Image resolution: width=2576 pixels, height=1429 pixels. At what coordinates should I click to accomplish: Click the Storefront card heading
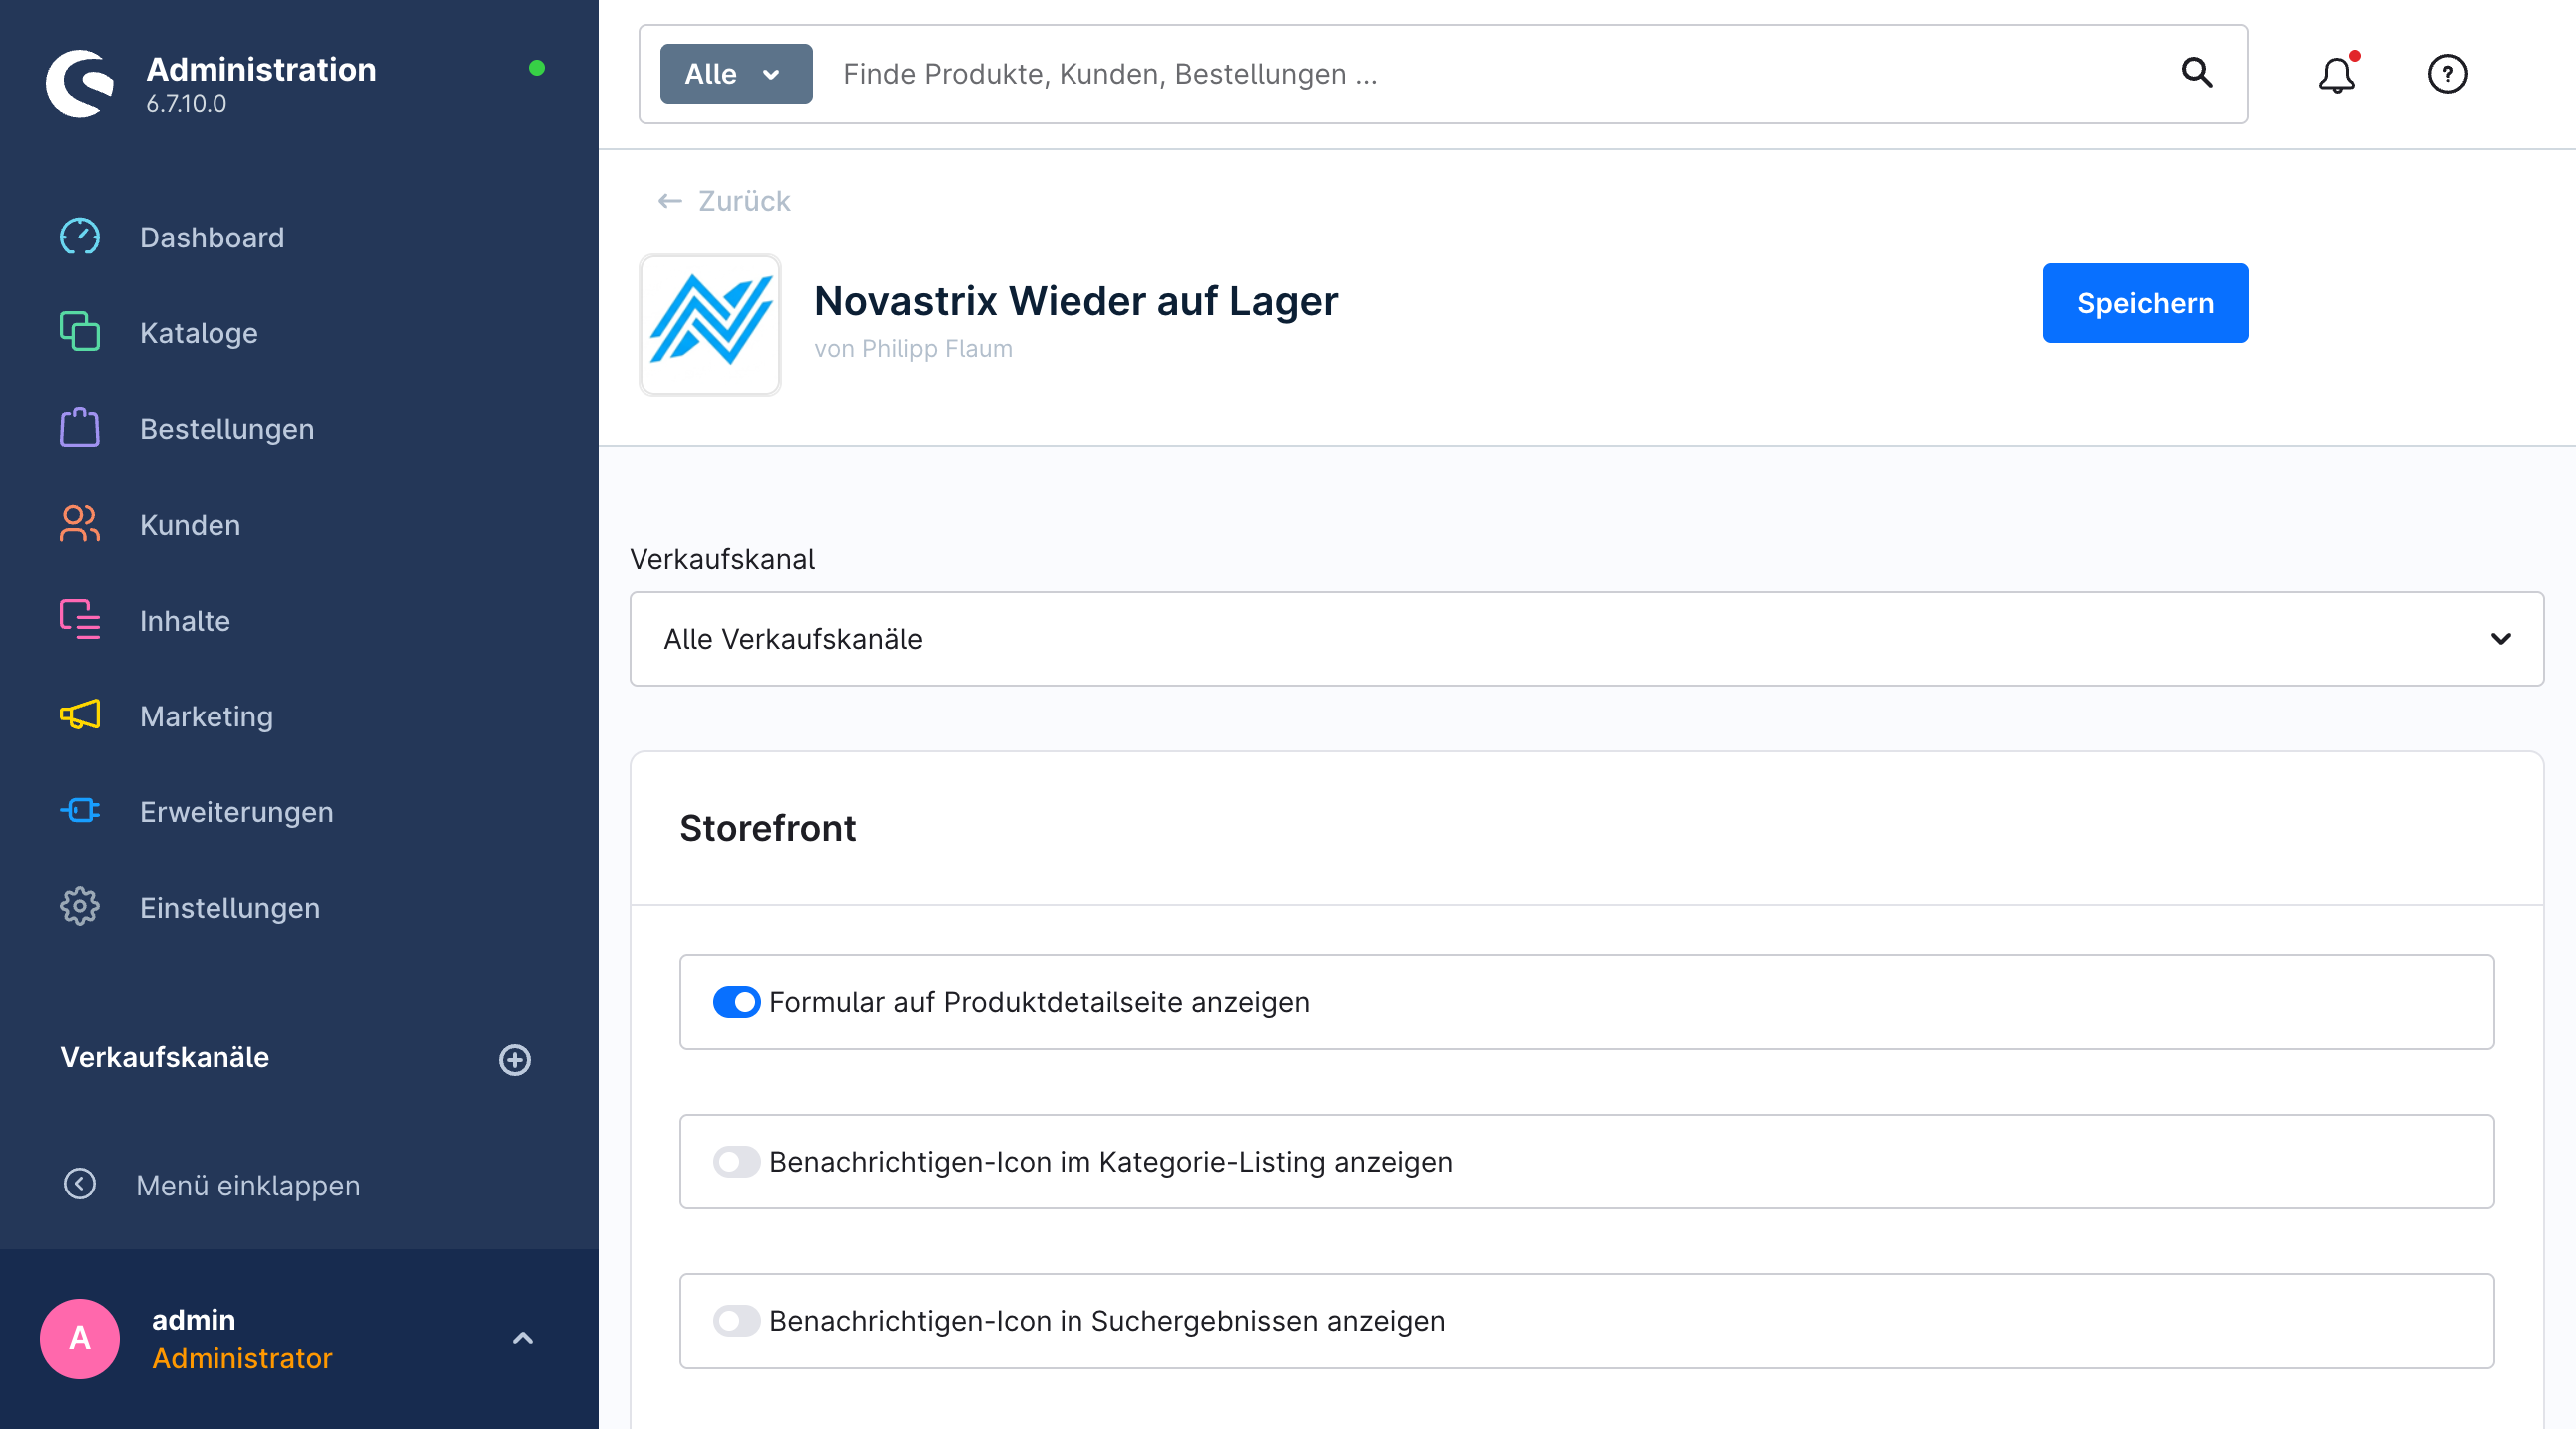tap(768, 828)
